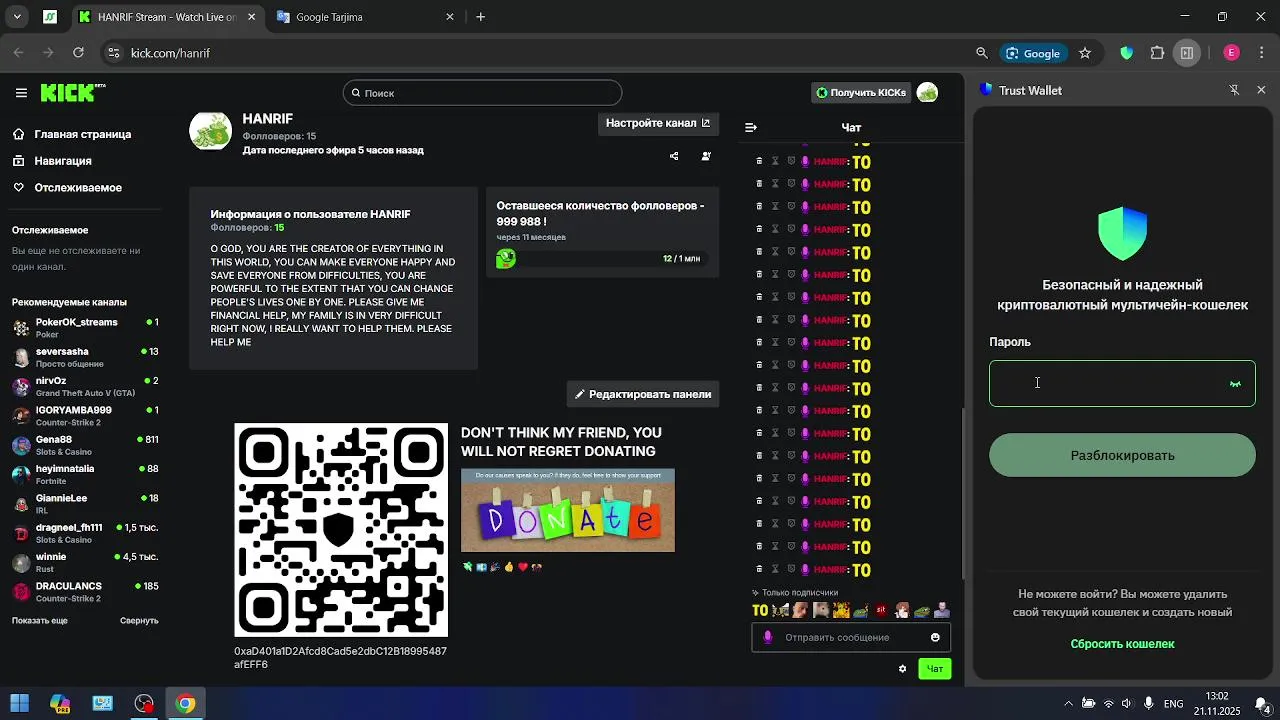Click Редактировать панели button

coord(643,394)
